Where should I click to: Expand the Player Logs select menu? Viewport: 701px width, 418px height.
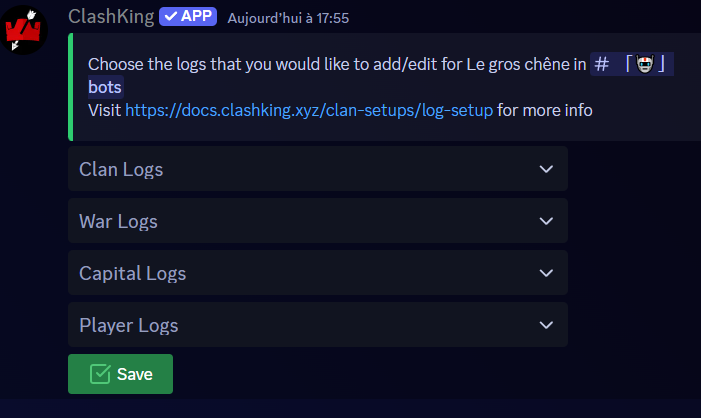(300, 325)
